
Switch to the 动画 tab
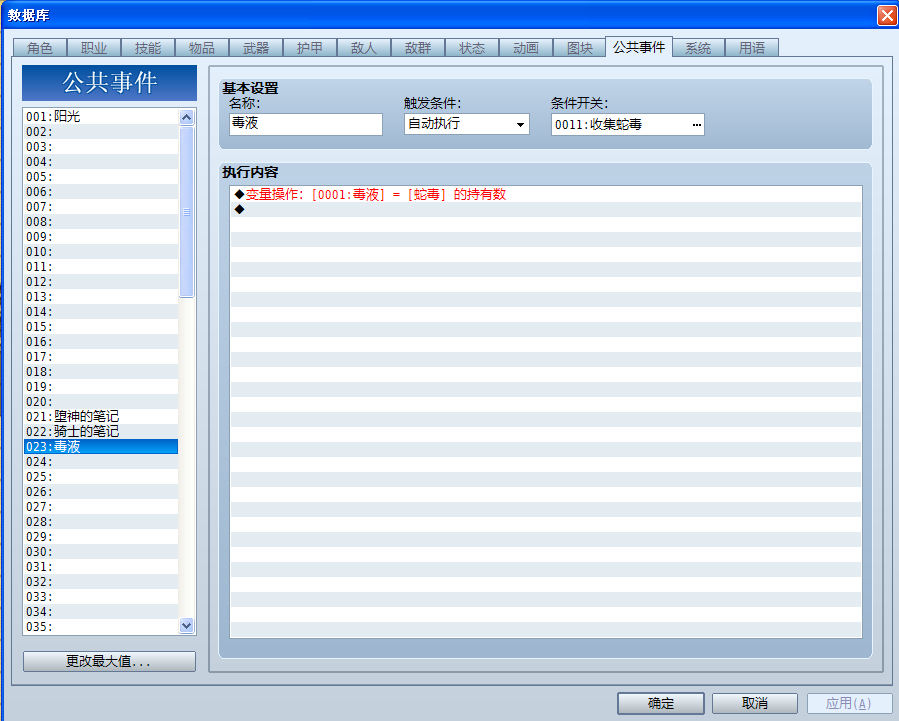tap(526, 48)
